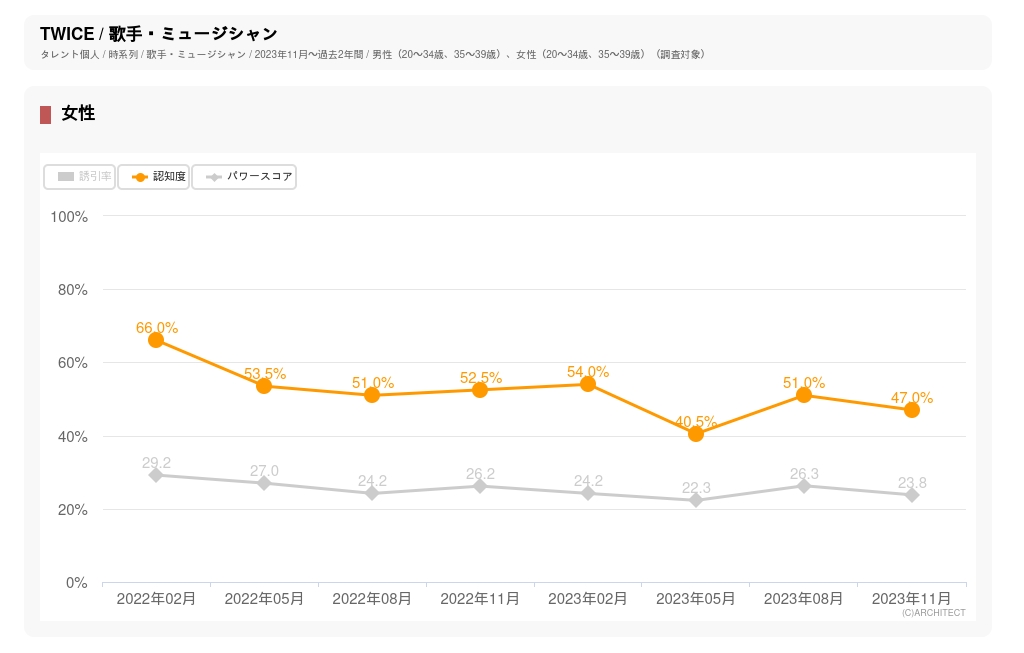Click the 66.0% orange data point
1024x653 pixels.
[156, 340]
